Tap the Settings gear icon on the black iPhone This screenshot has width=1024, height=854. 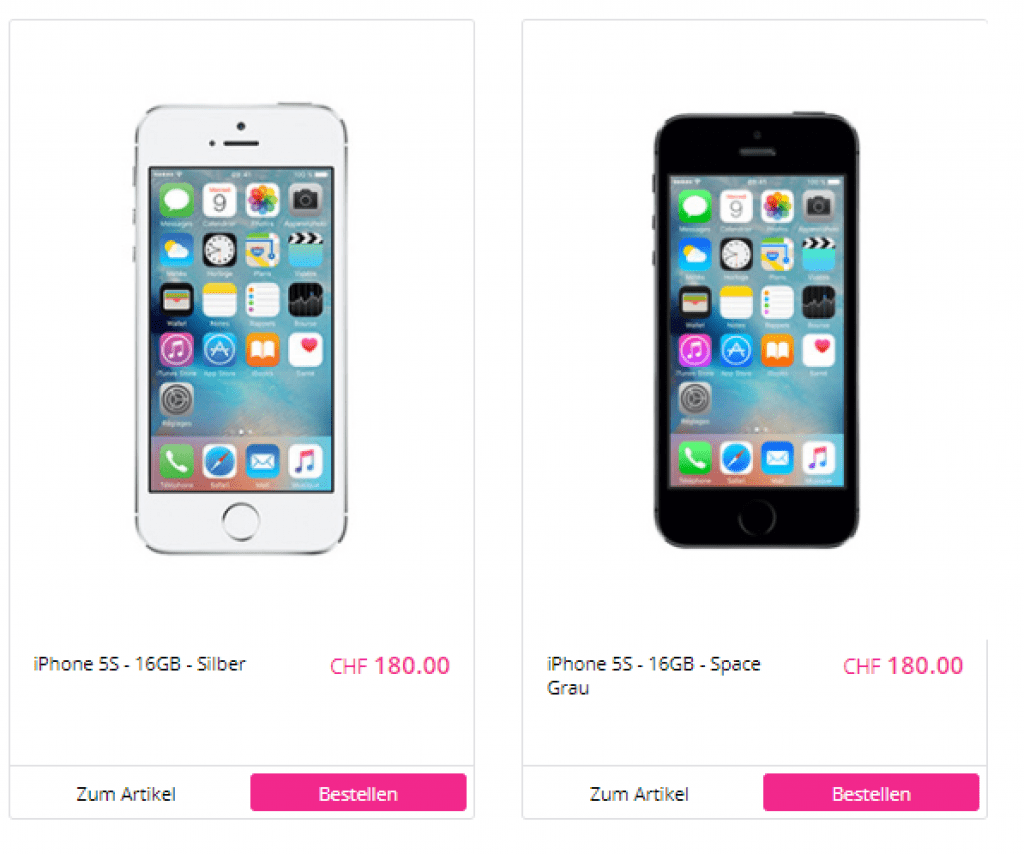(694, 398)
